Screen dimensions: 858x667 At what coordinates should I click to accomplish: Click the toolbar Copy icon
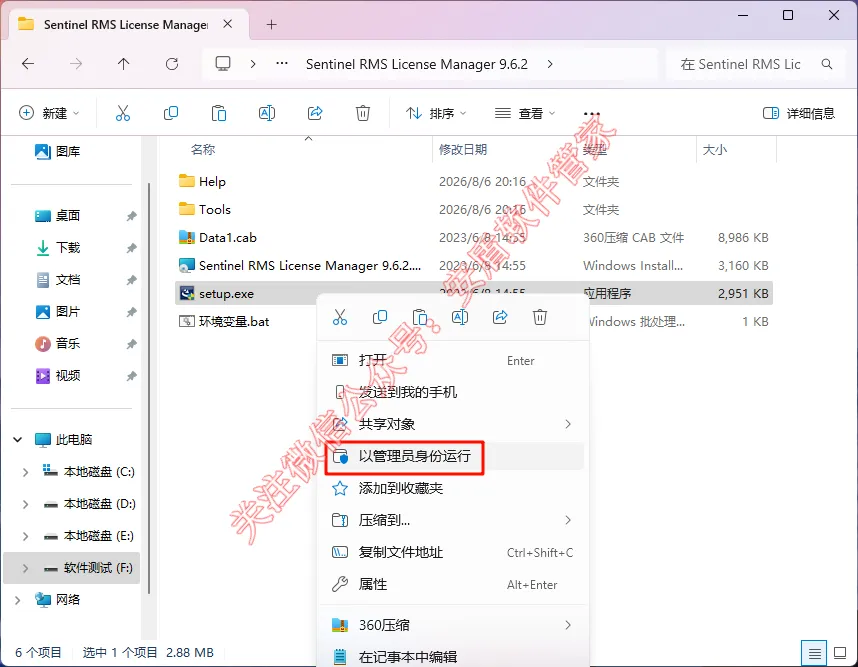pos(171,113)
